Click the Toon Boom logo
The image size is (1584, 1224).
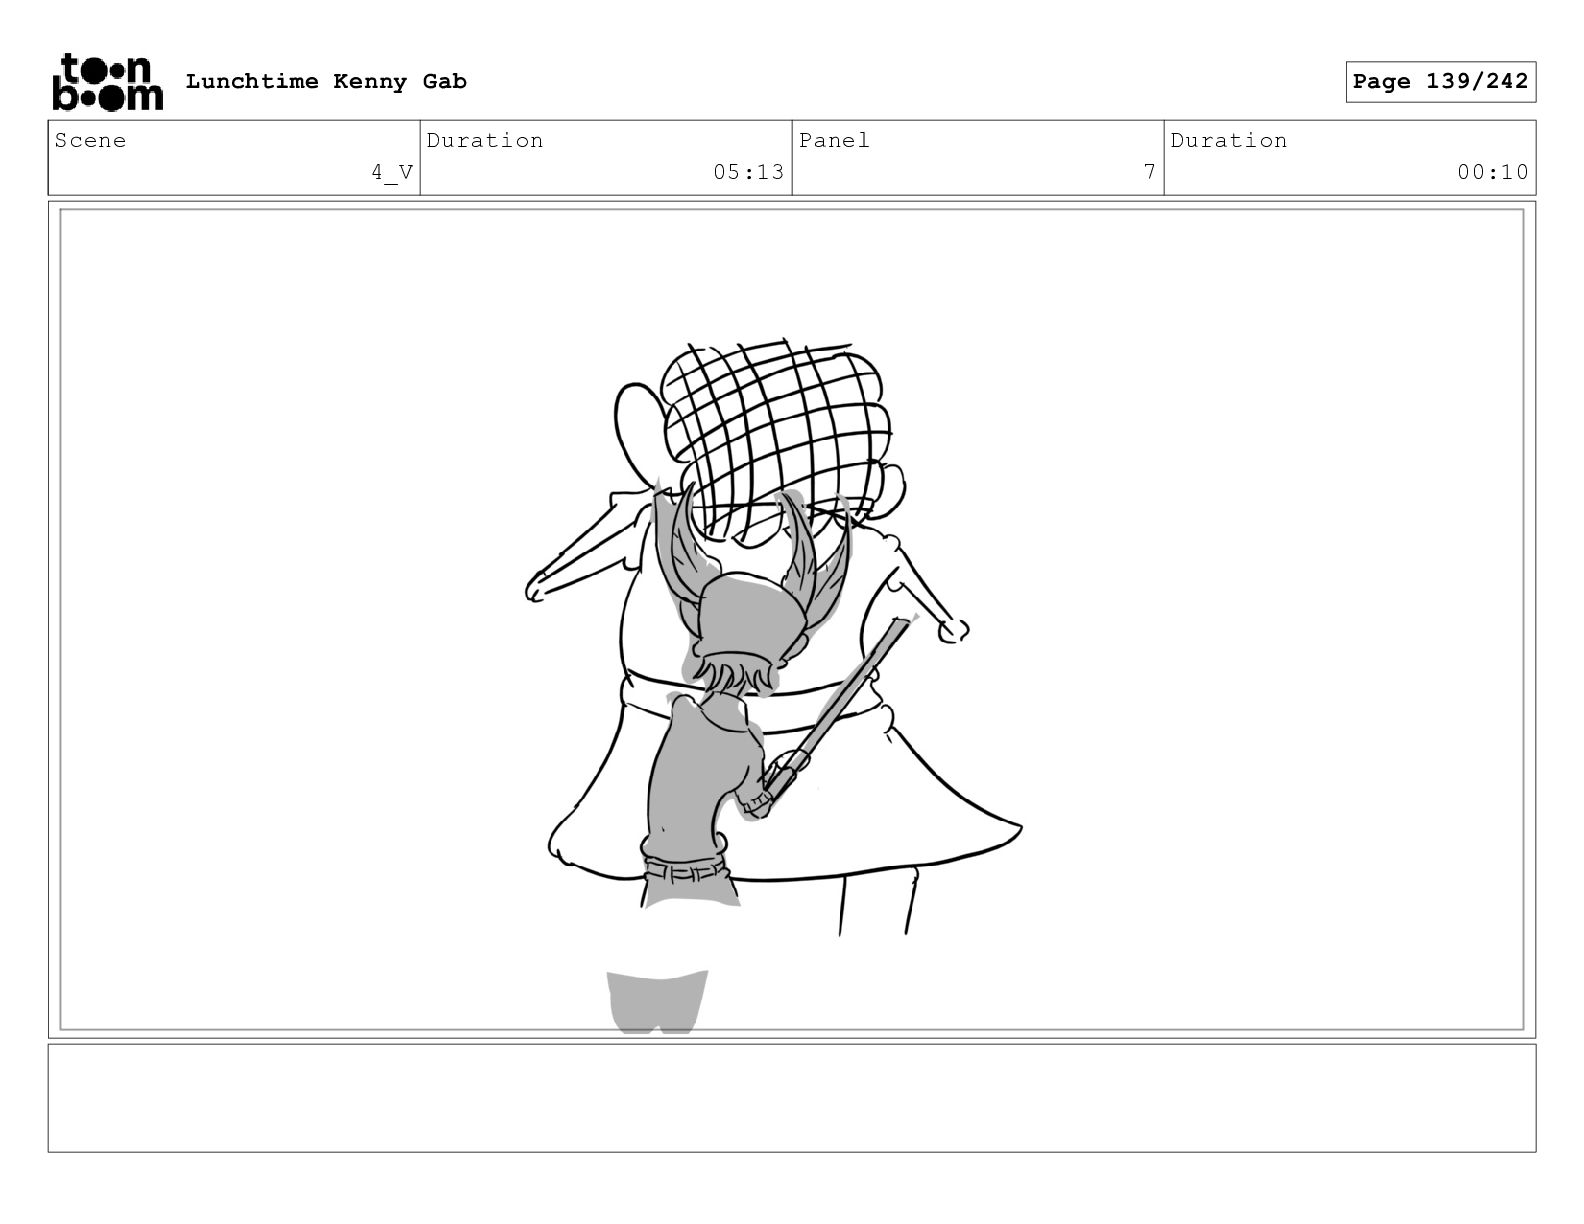tap(107, 82)
